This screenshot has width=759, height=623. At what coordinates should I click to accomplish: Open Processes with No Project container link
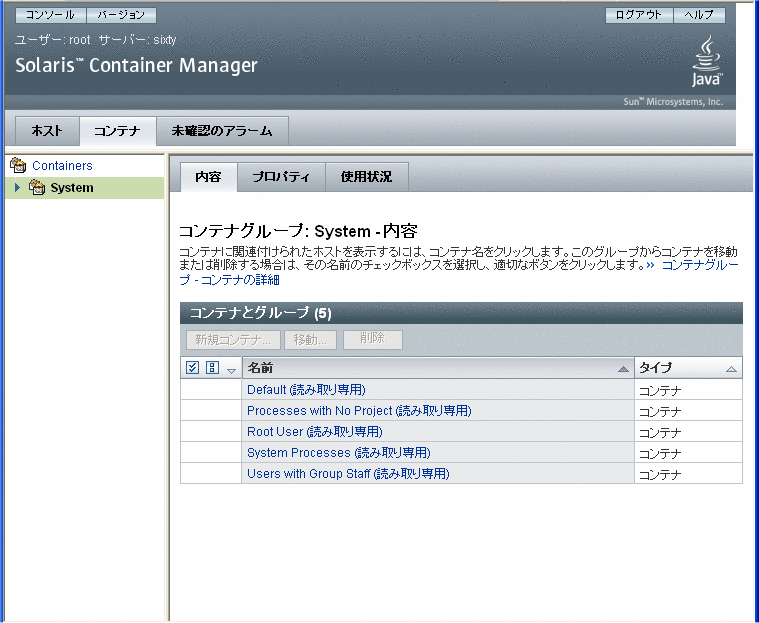(359, 410)
